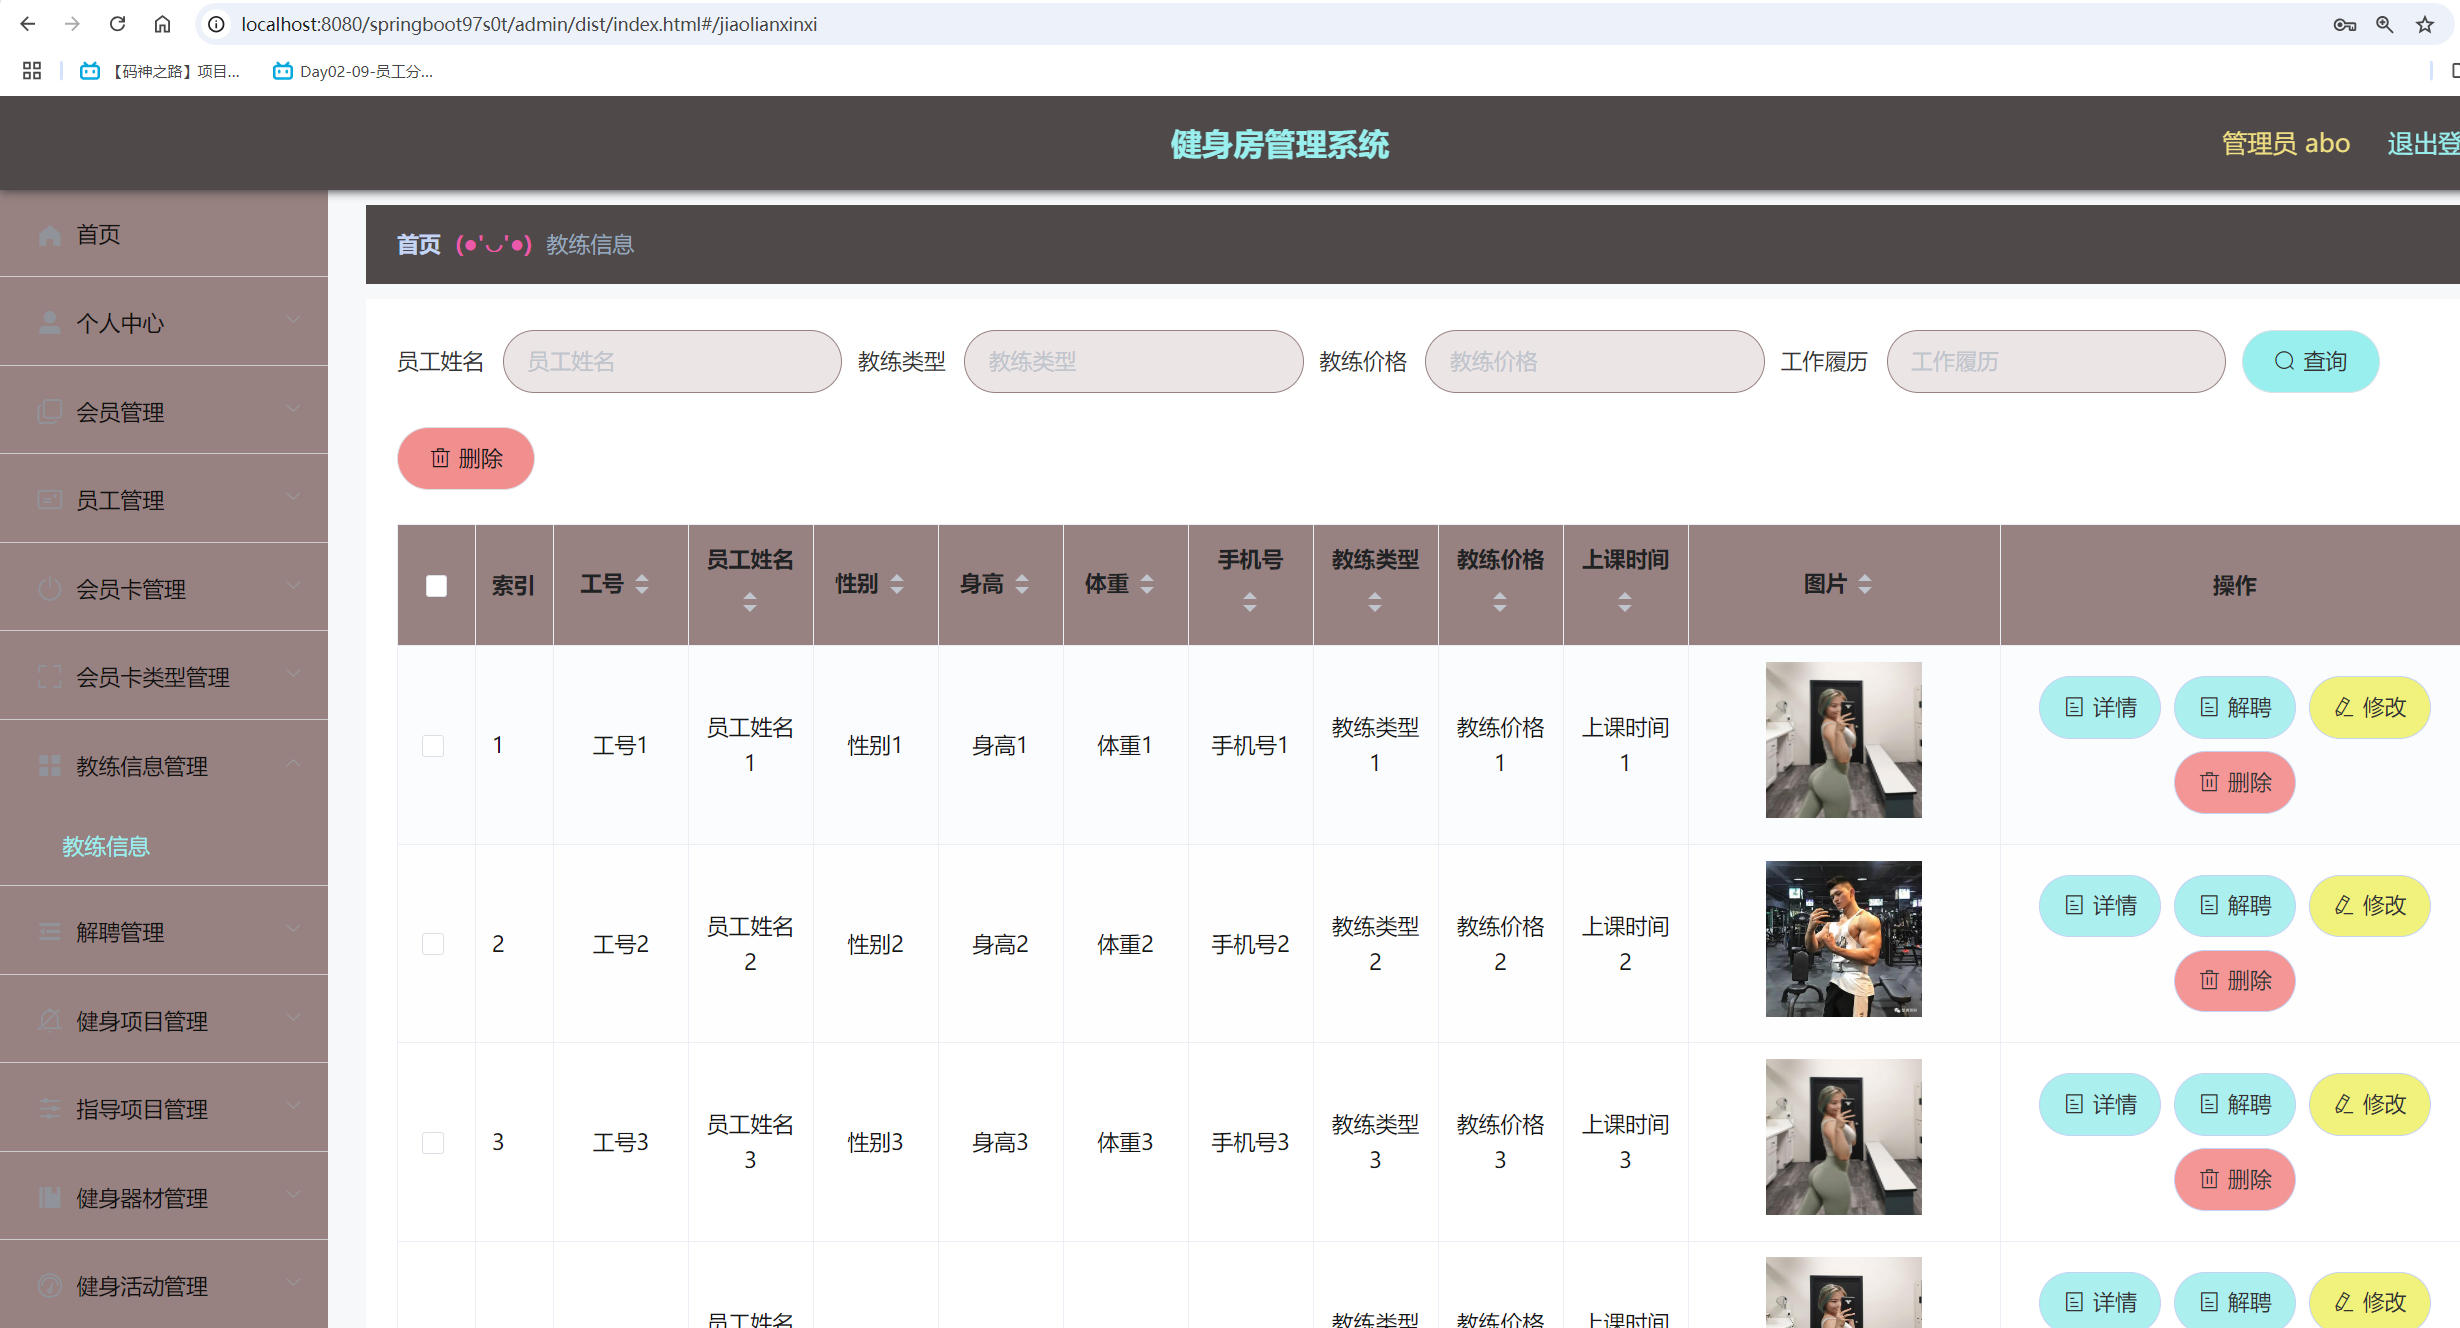2460x1328 pixels.
Task: Click the 员工姓名 search input field
Action: (672, 361)
